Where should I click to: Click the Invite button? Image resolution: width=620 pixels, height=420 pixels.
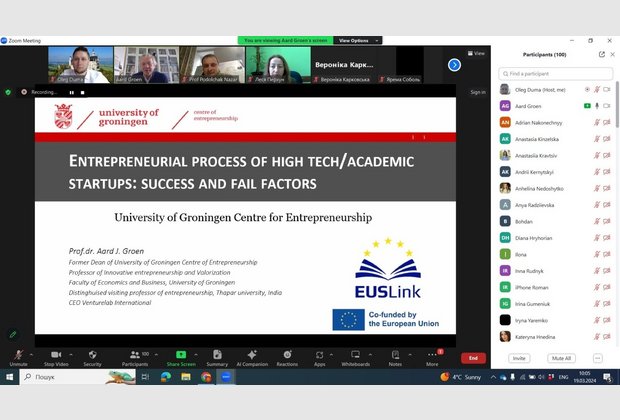point(519,358)
